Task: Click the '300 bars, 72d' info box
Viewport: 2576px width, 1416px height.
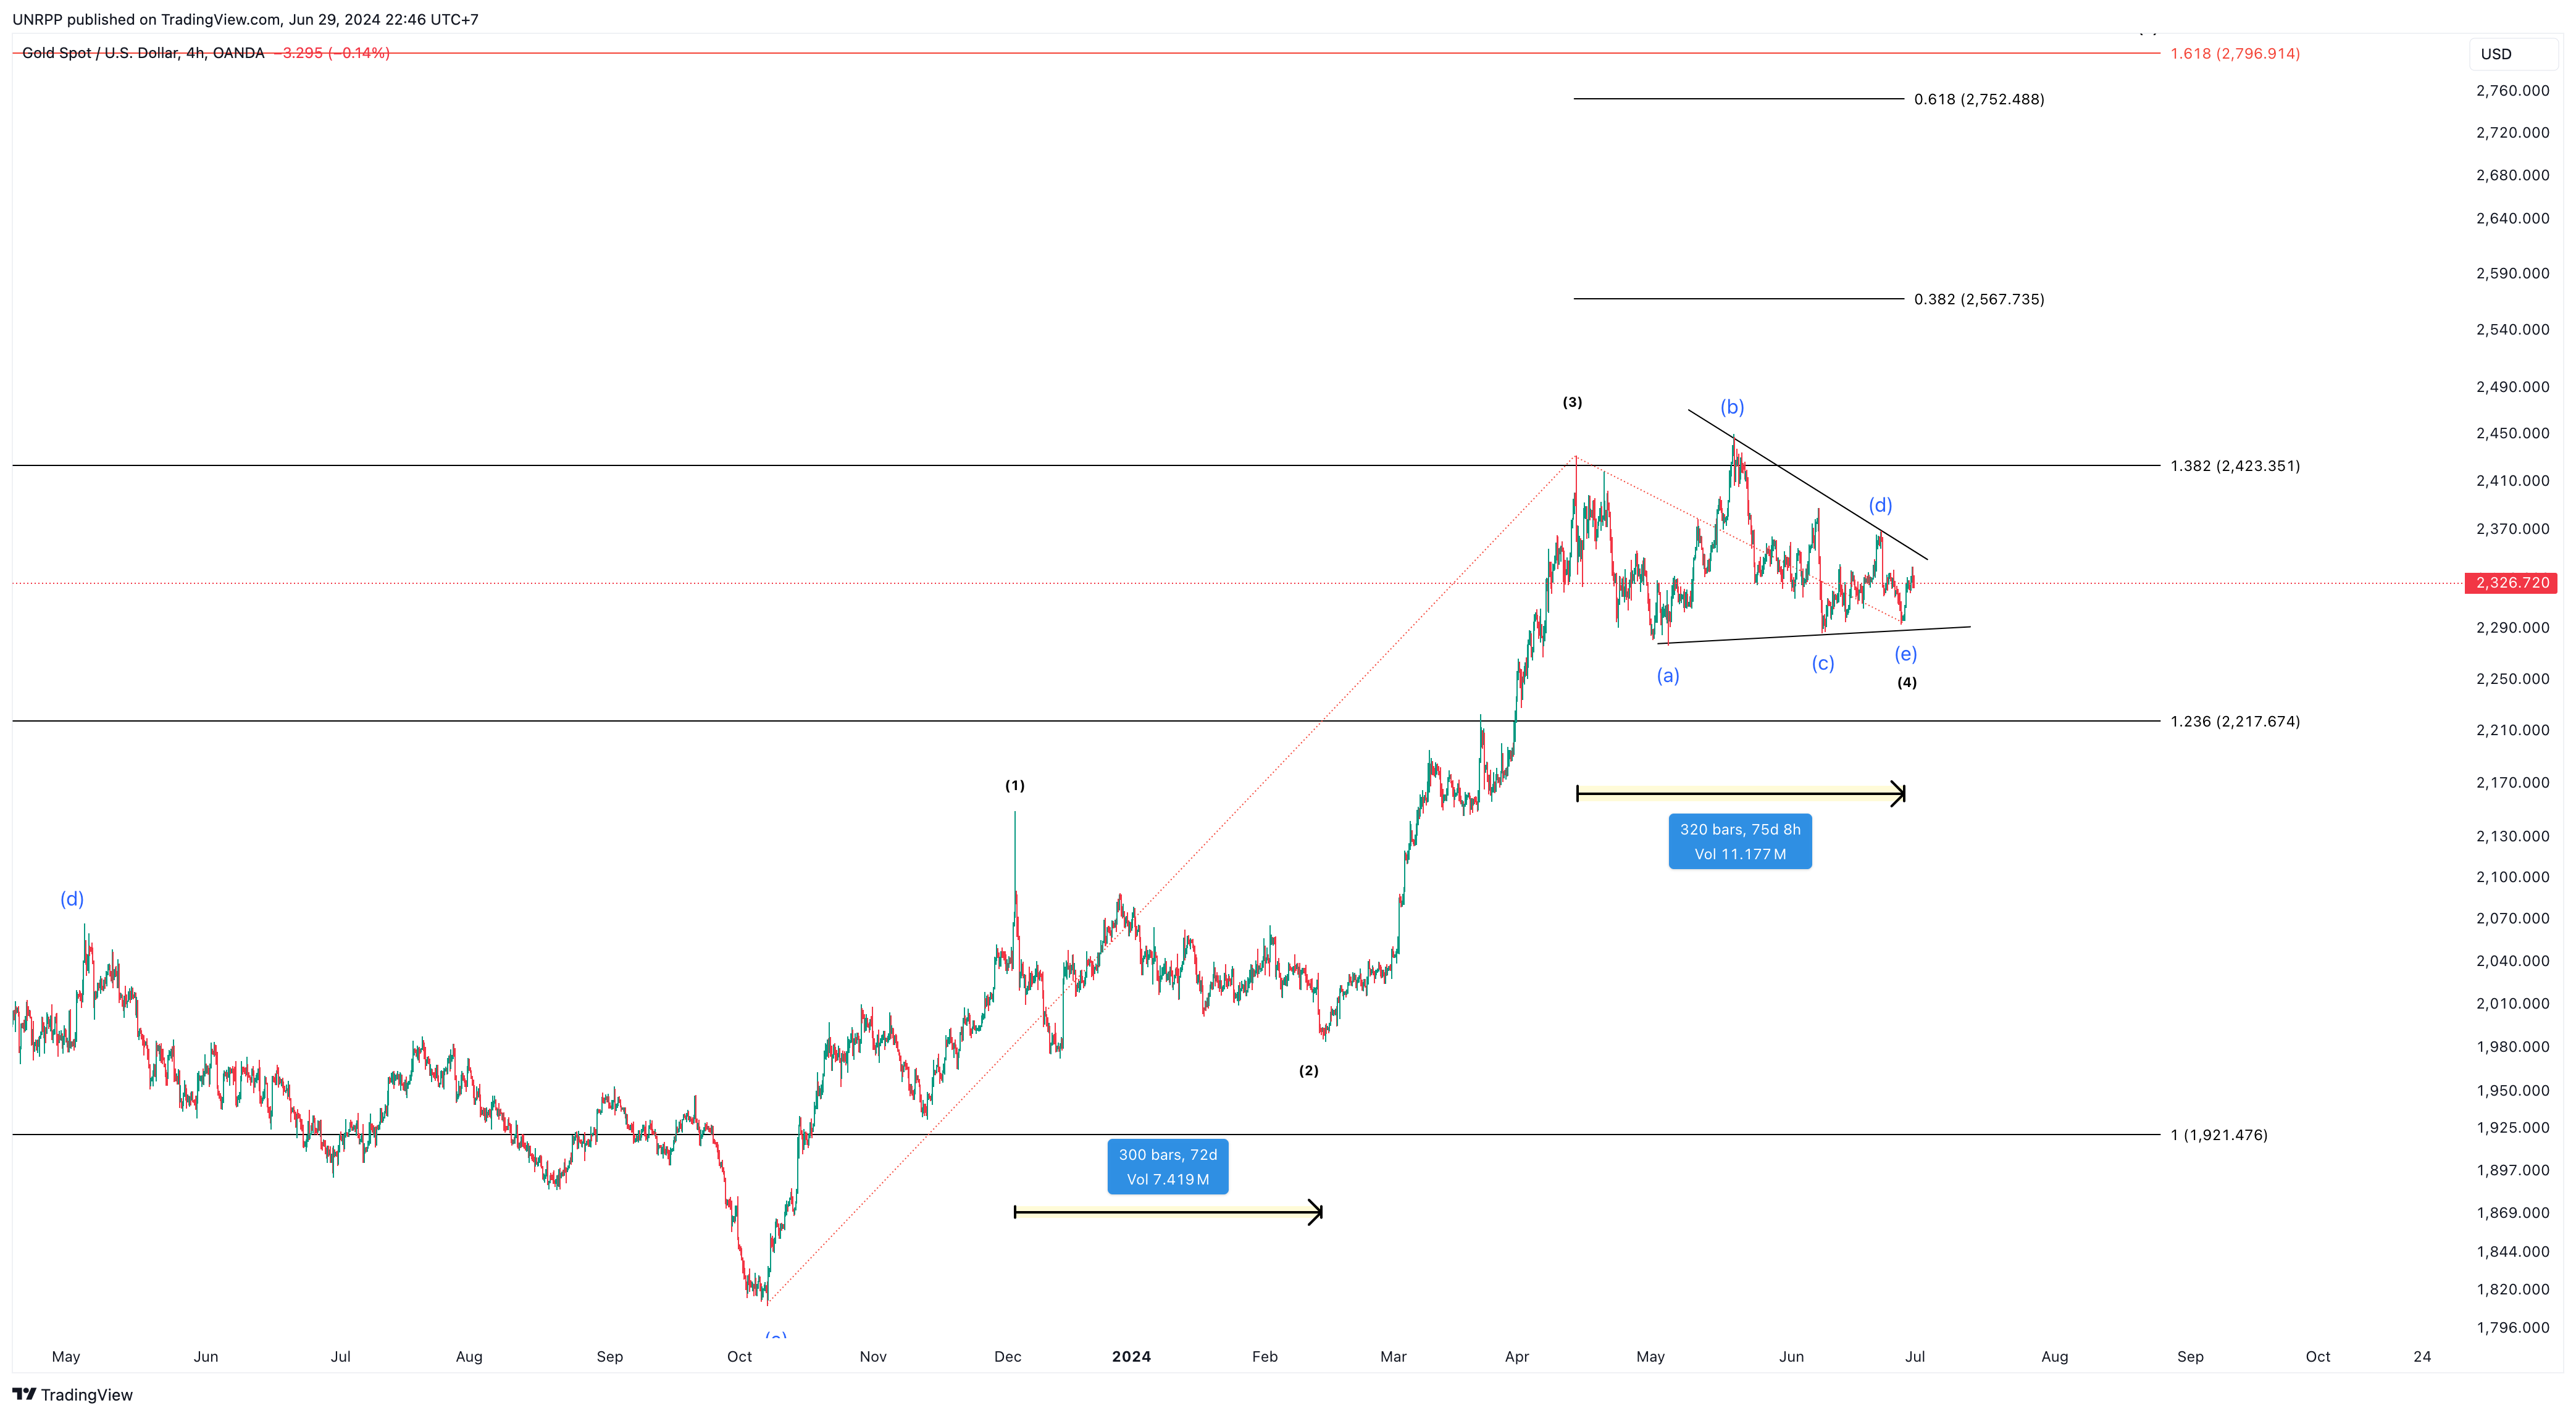Action: 1167,1166
